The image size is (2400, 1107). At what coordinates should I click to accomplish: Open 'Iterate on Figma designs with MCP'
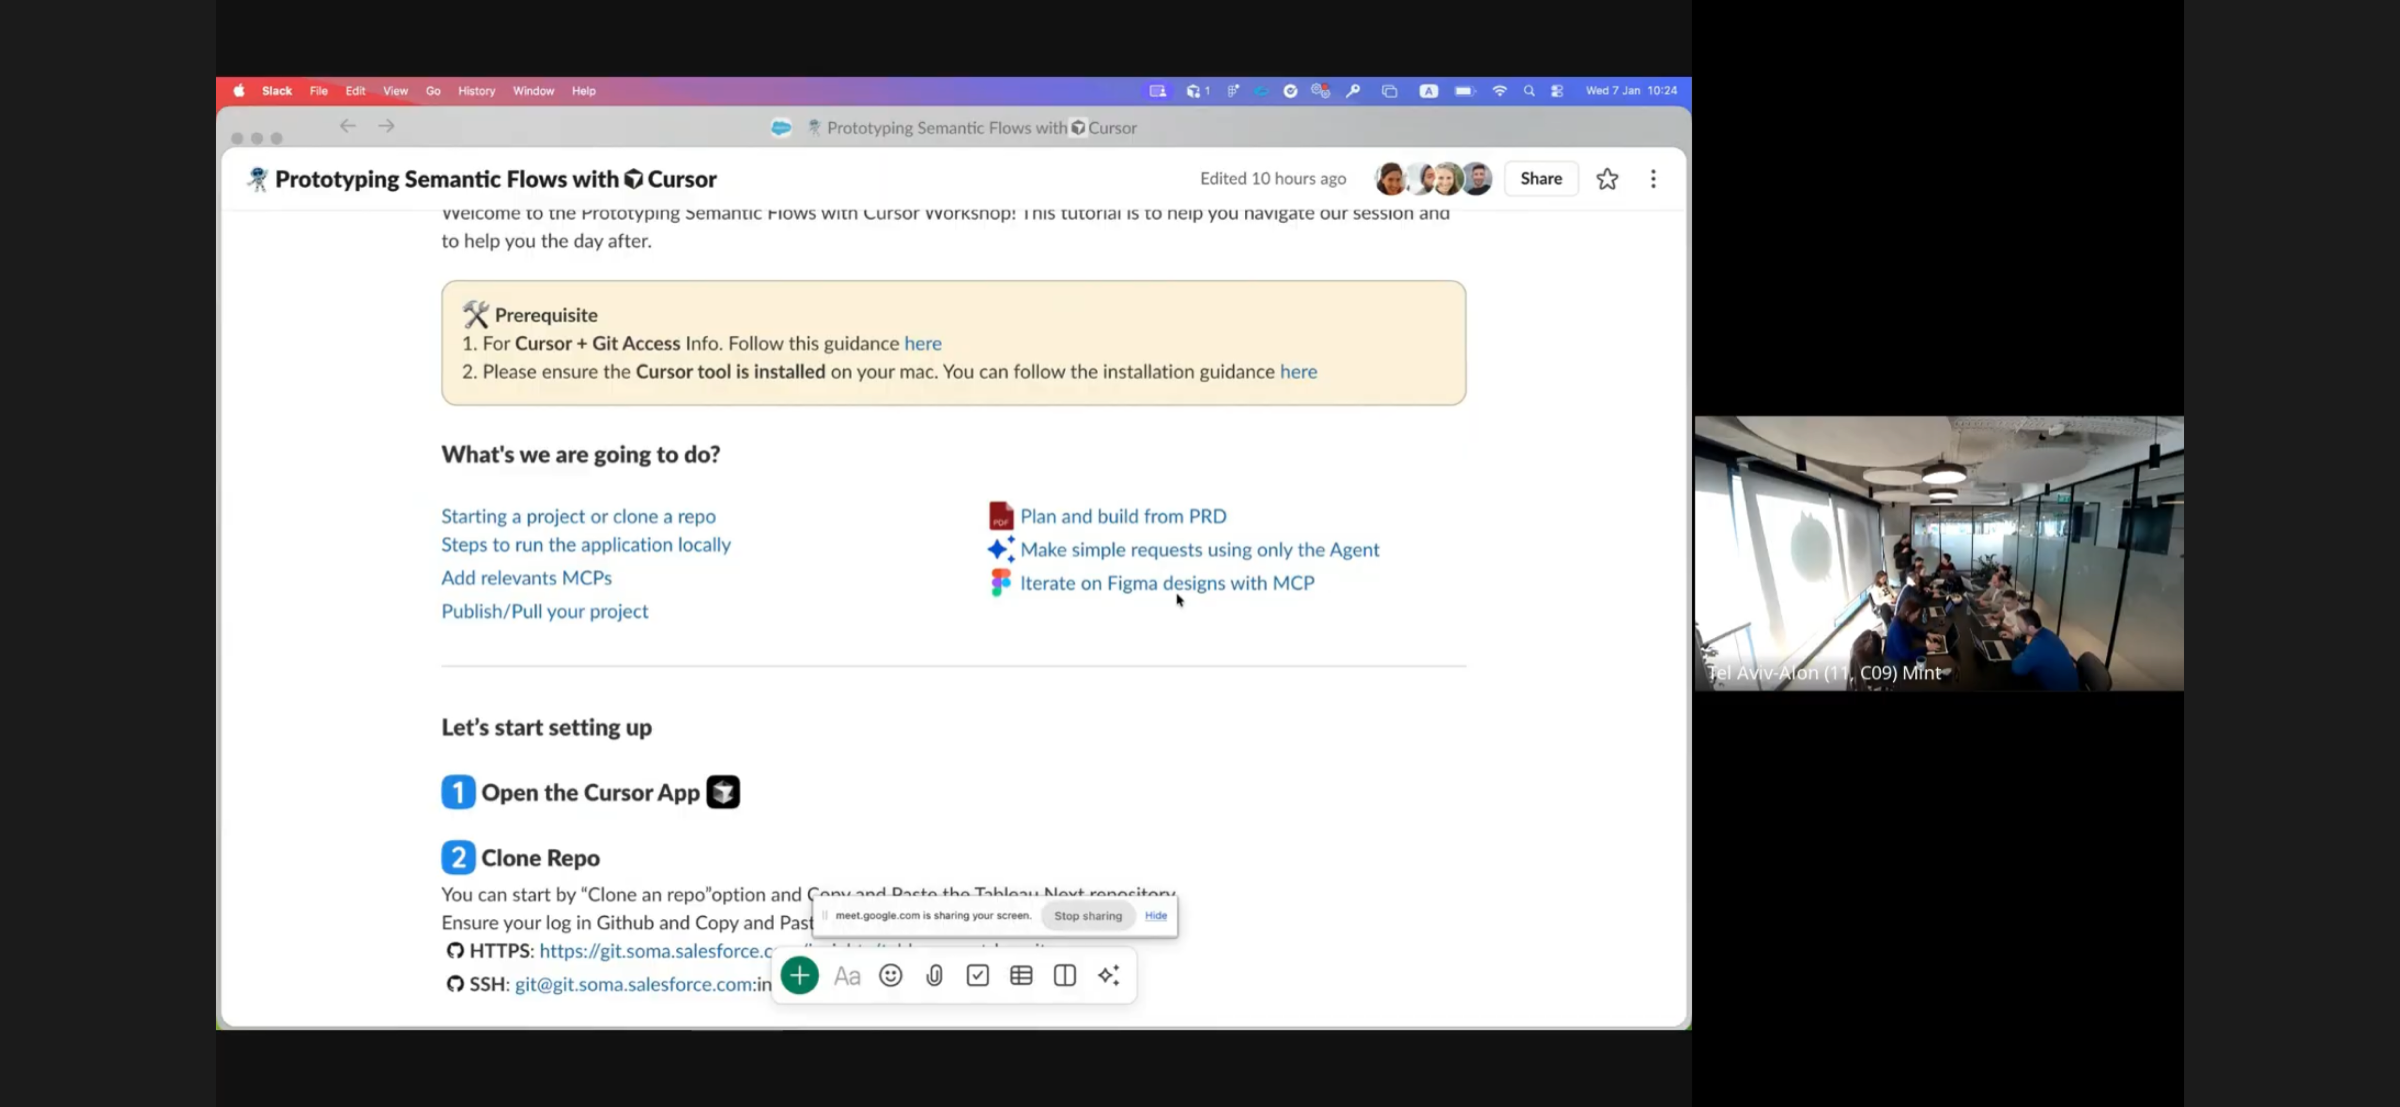tap(1167, 583)
